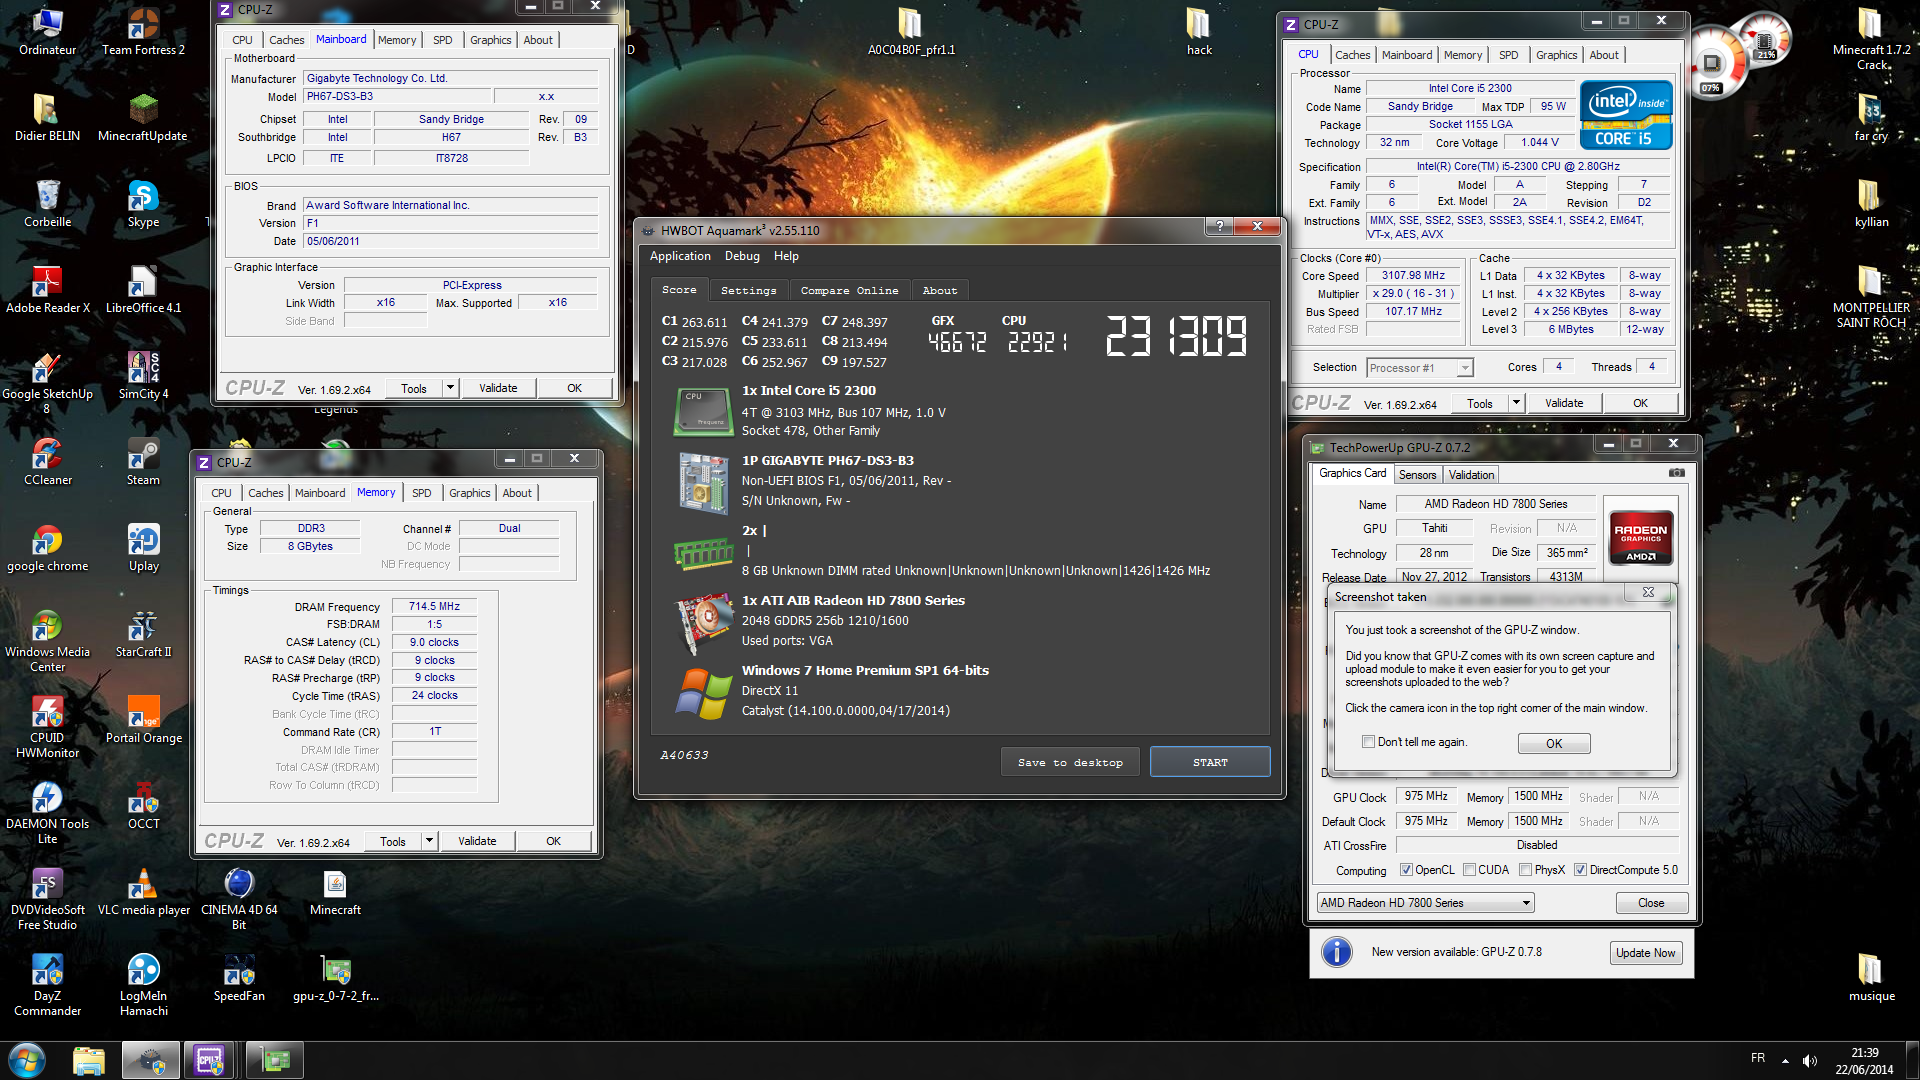Open the Skype desktop icon
Screen dimensions: 1920x1080
click(x=143, y=204)
